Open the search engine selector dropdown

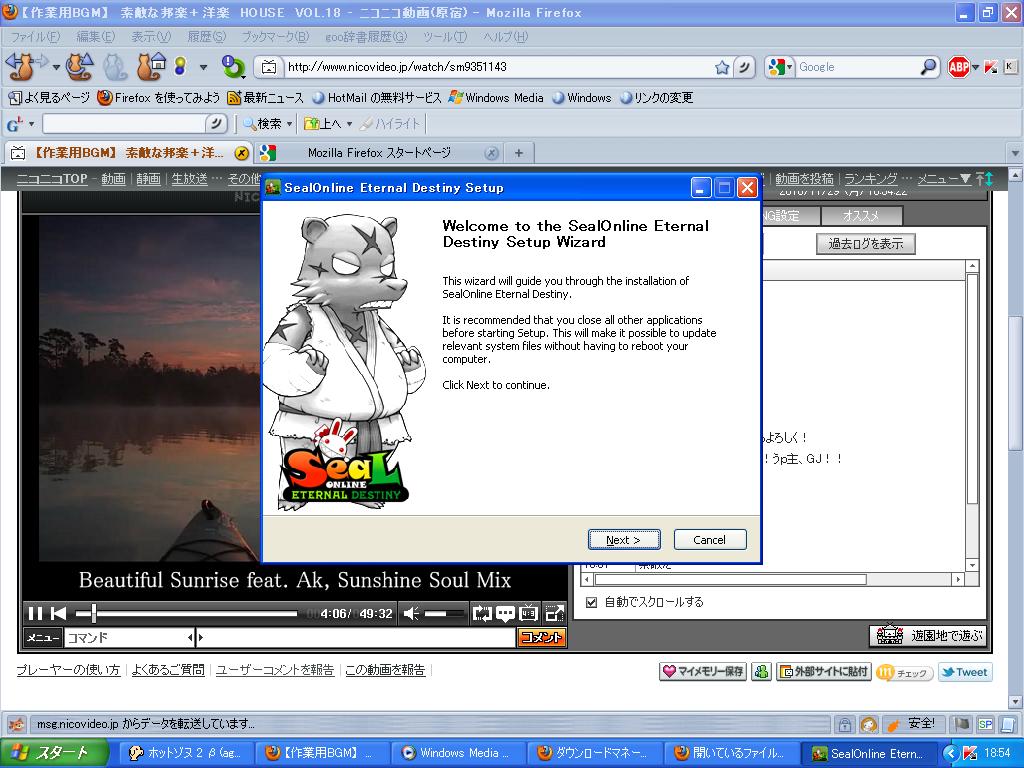(x=781, y=67)
